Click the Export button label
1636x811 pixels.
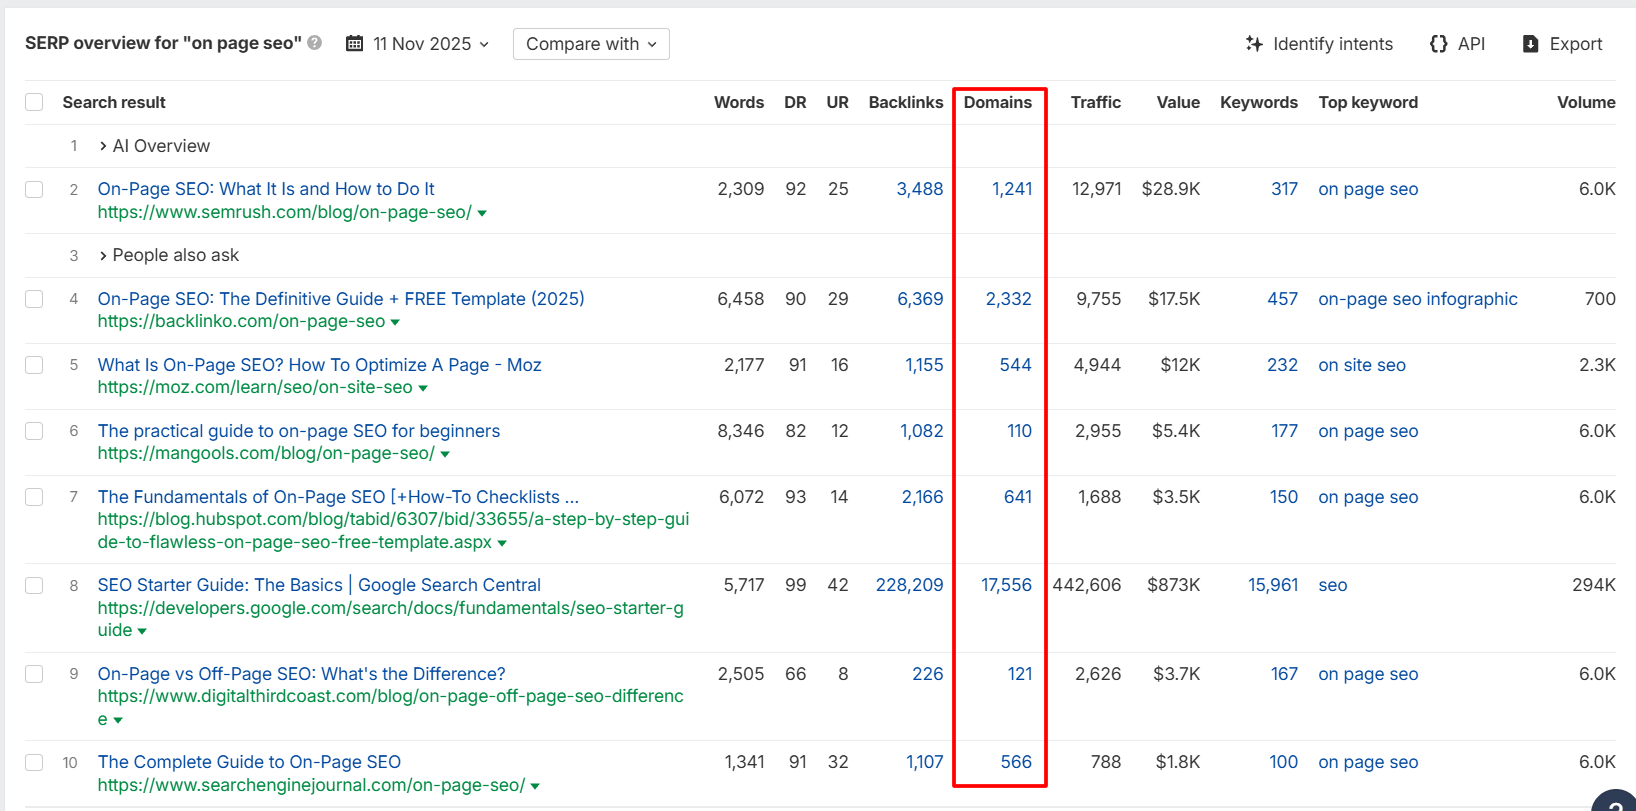1576,44
